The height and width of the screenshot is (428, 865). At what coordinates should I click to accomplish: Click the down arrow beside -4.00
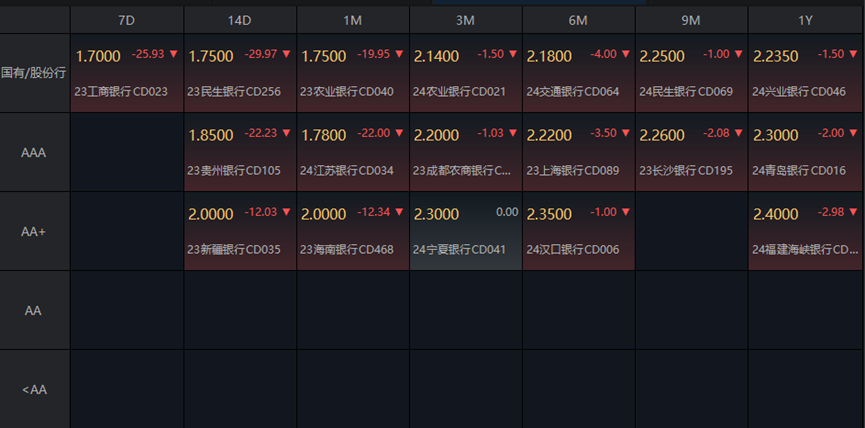point(625,54)
